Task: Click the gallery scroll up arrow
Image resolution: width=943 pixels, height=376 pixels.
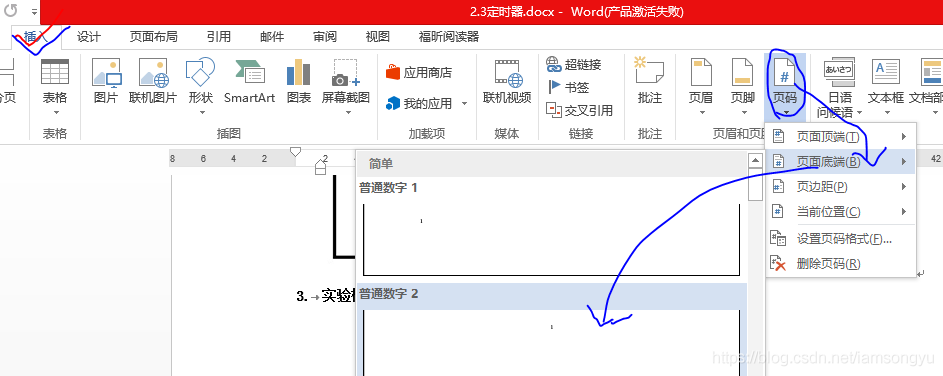Action: pyautogui.click(x=755, y=161)
